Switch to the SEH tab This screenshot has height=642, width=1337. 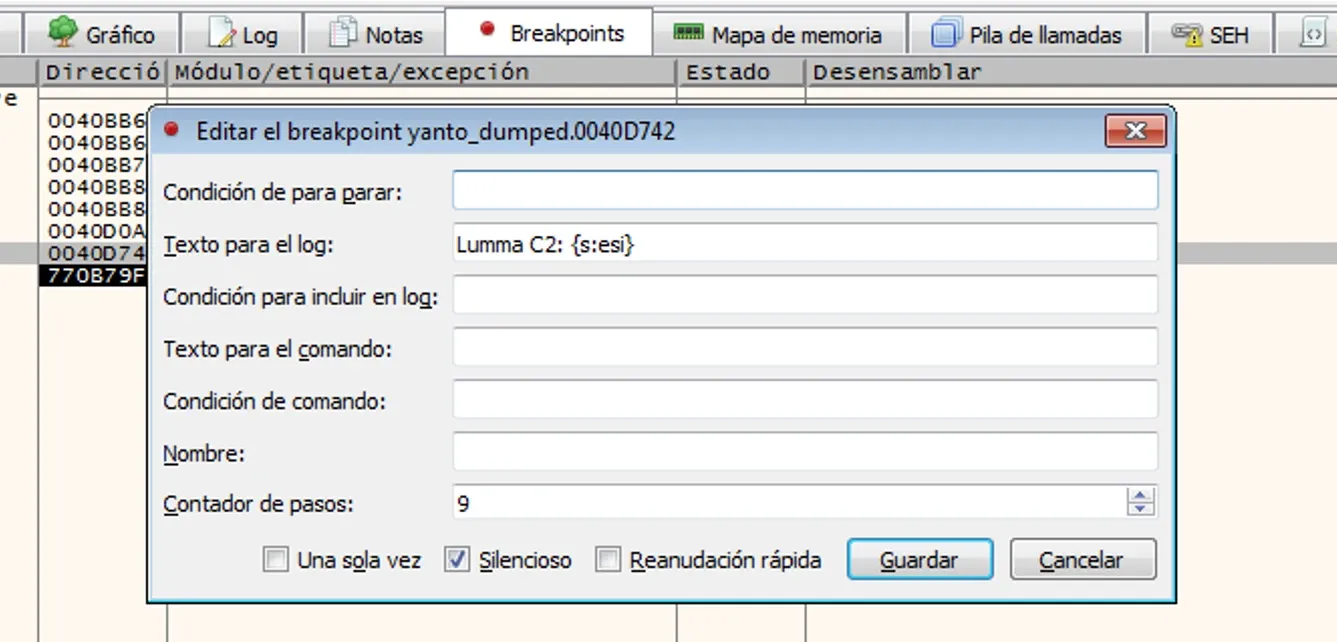tap(1210, 34)
